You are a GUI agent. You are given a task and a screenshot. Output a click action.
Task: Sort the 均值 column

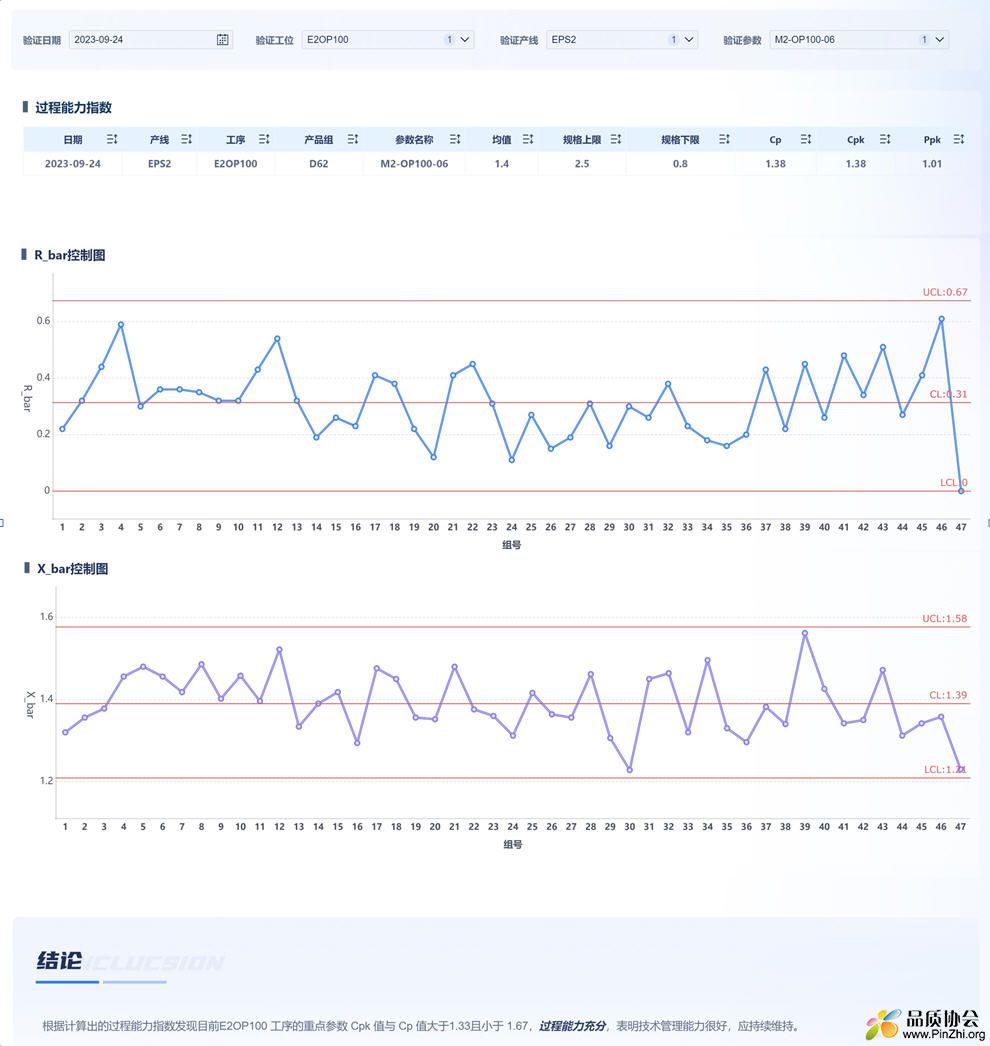coord(528,139)
